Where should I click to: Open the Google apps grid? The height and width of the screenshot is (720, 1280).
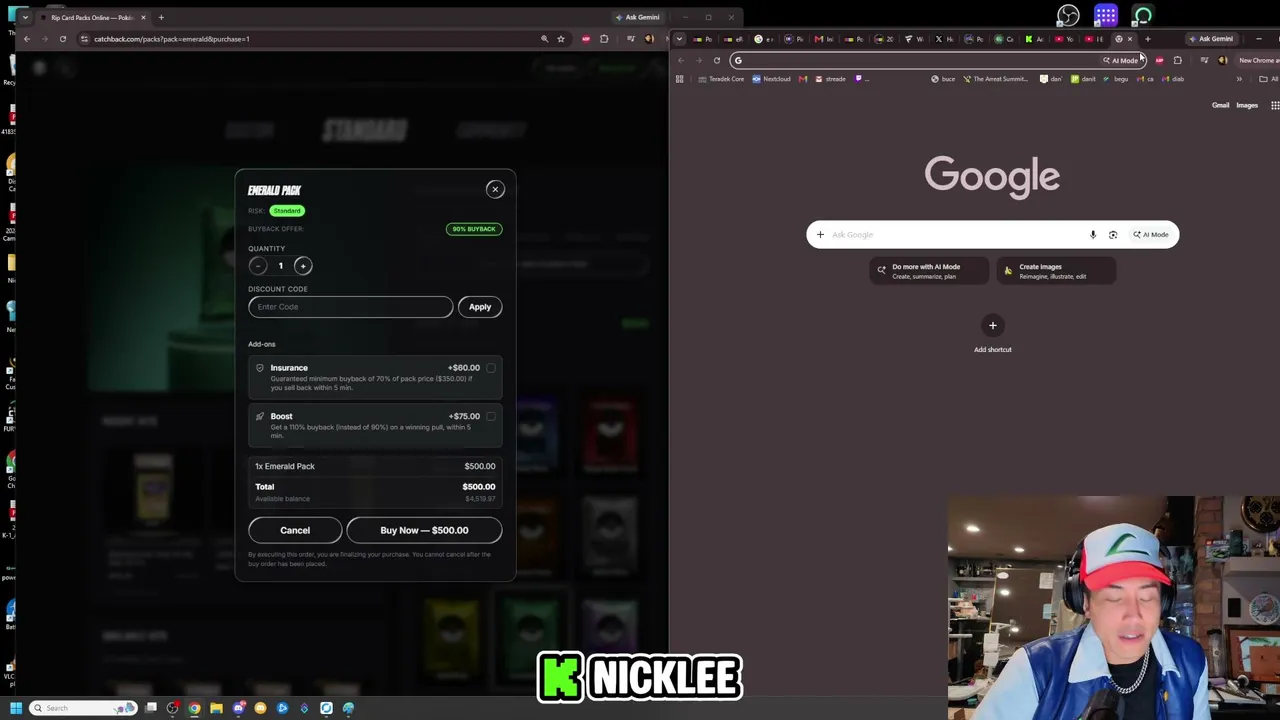point(1275,105)
